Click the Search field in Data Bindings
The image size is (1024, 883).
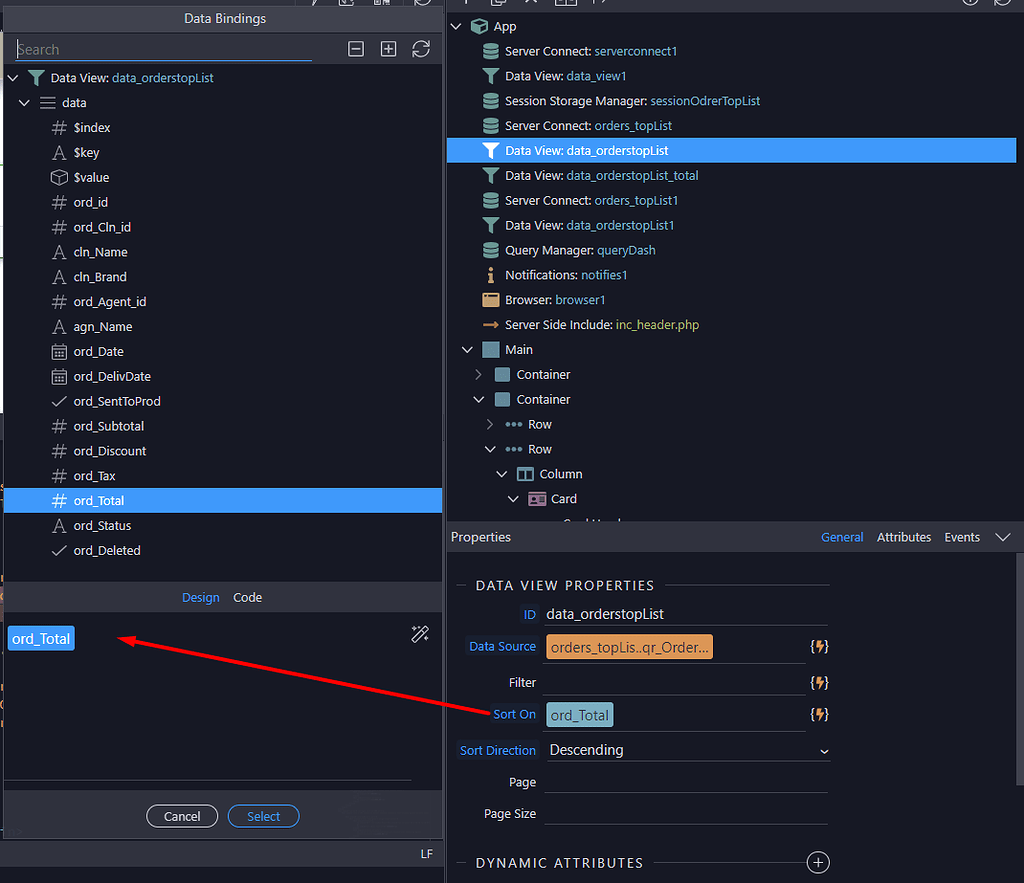coord(165,49)
